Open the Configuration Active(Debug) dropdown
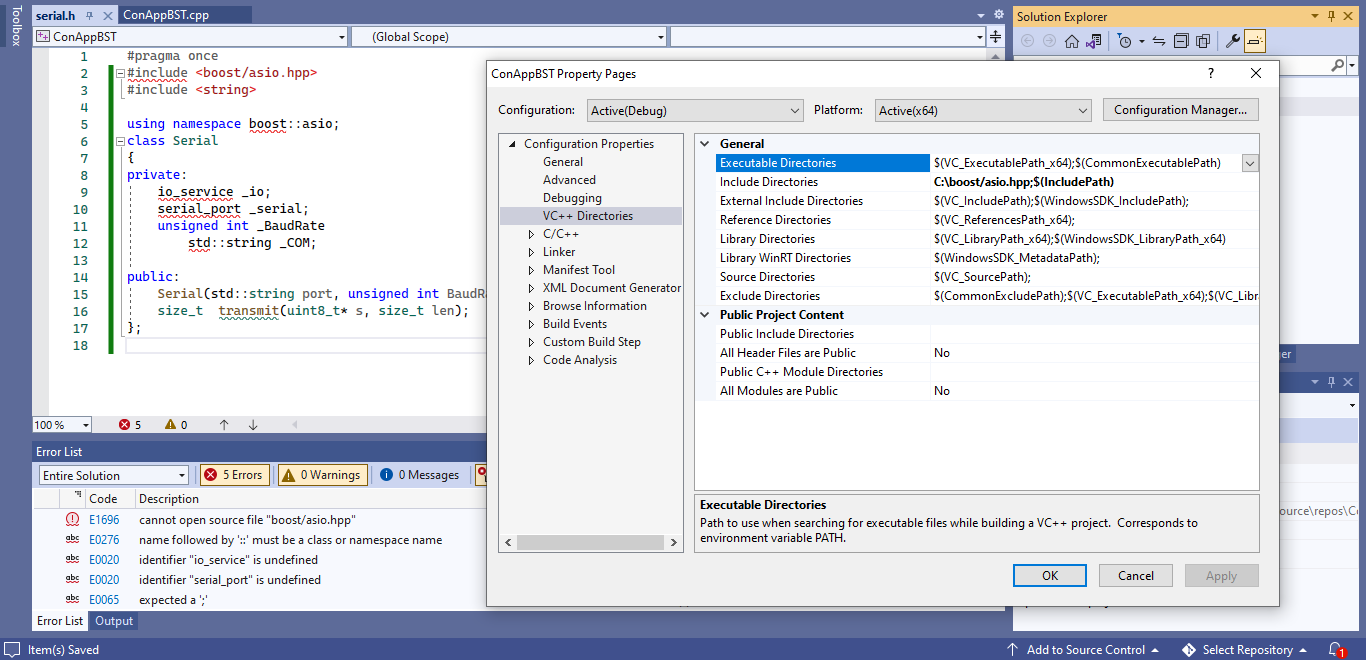 (695, 110)
